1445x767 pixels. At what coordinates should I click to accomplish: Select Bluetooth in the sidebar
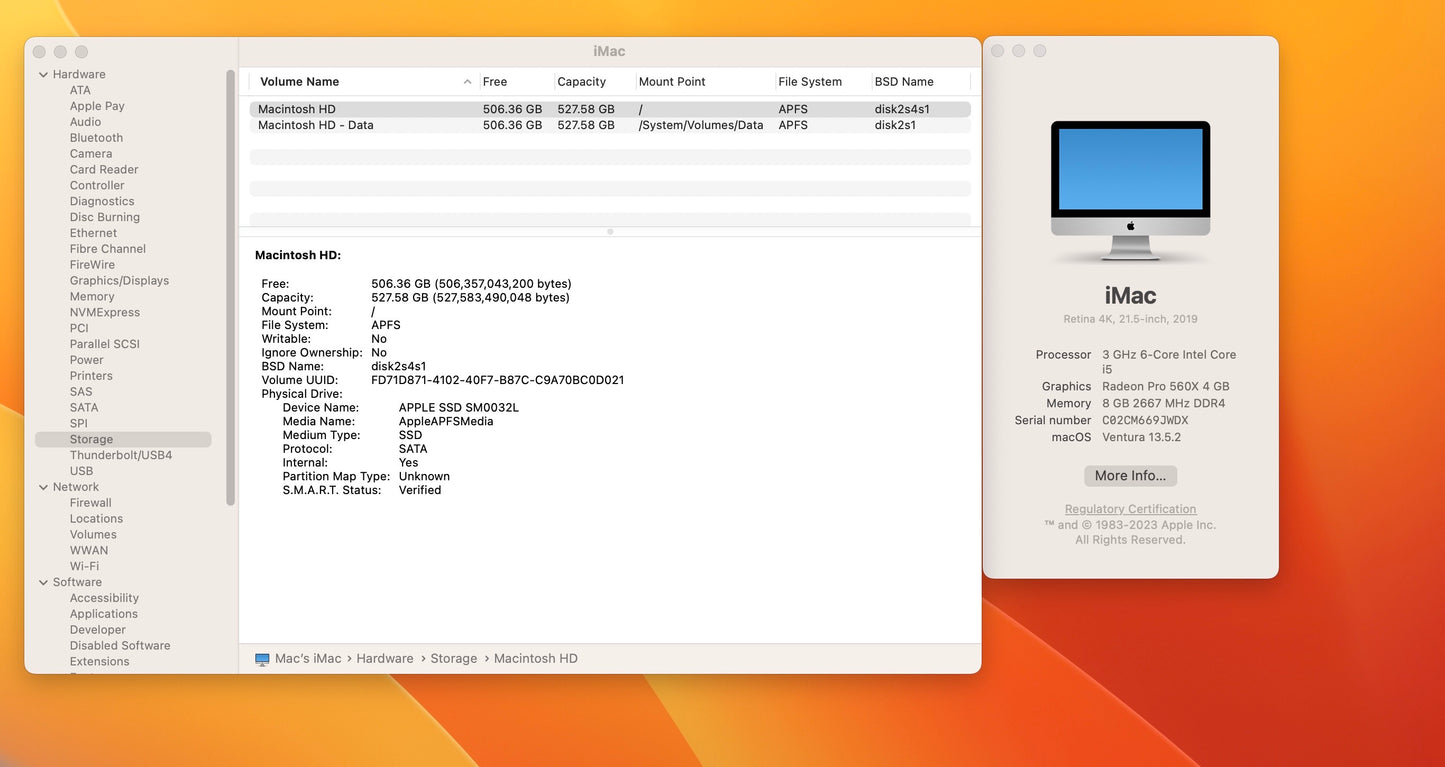coord(96,138)
